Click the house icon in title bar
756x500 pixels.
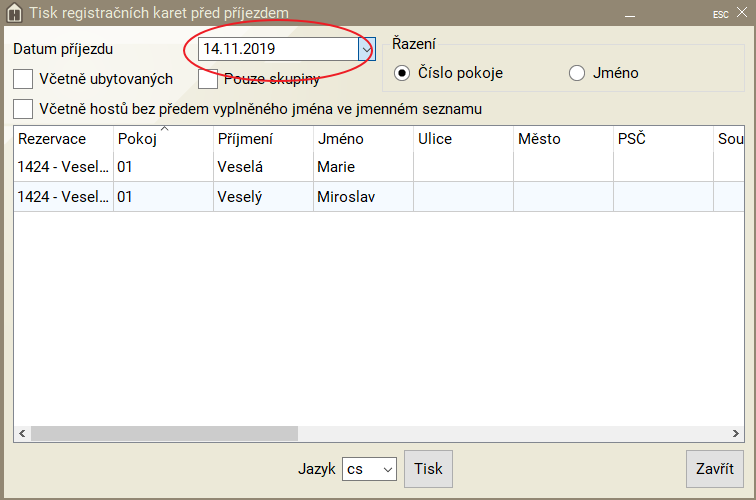pos(14,13)
